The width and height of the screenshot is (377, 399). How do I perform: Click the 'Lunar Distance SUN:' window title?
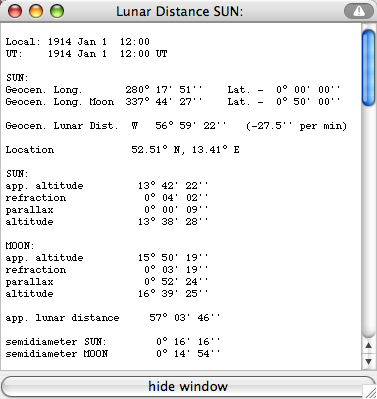click(x=179, y=12)
